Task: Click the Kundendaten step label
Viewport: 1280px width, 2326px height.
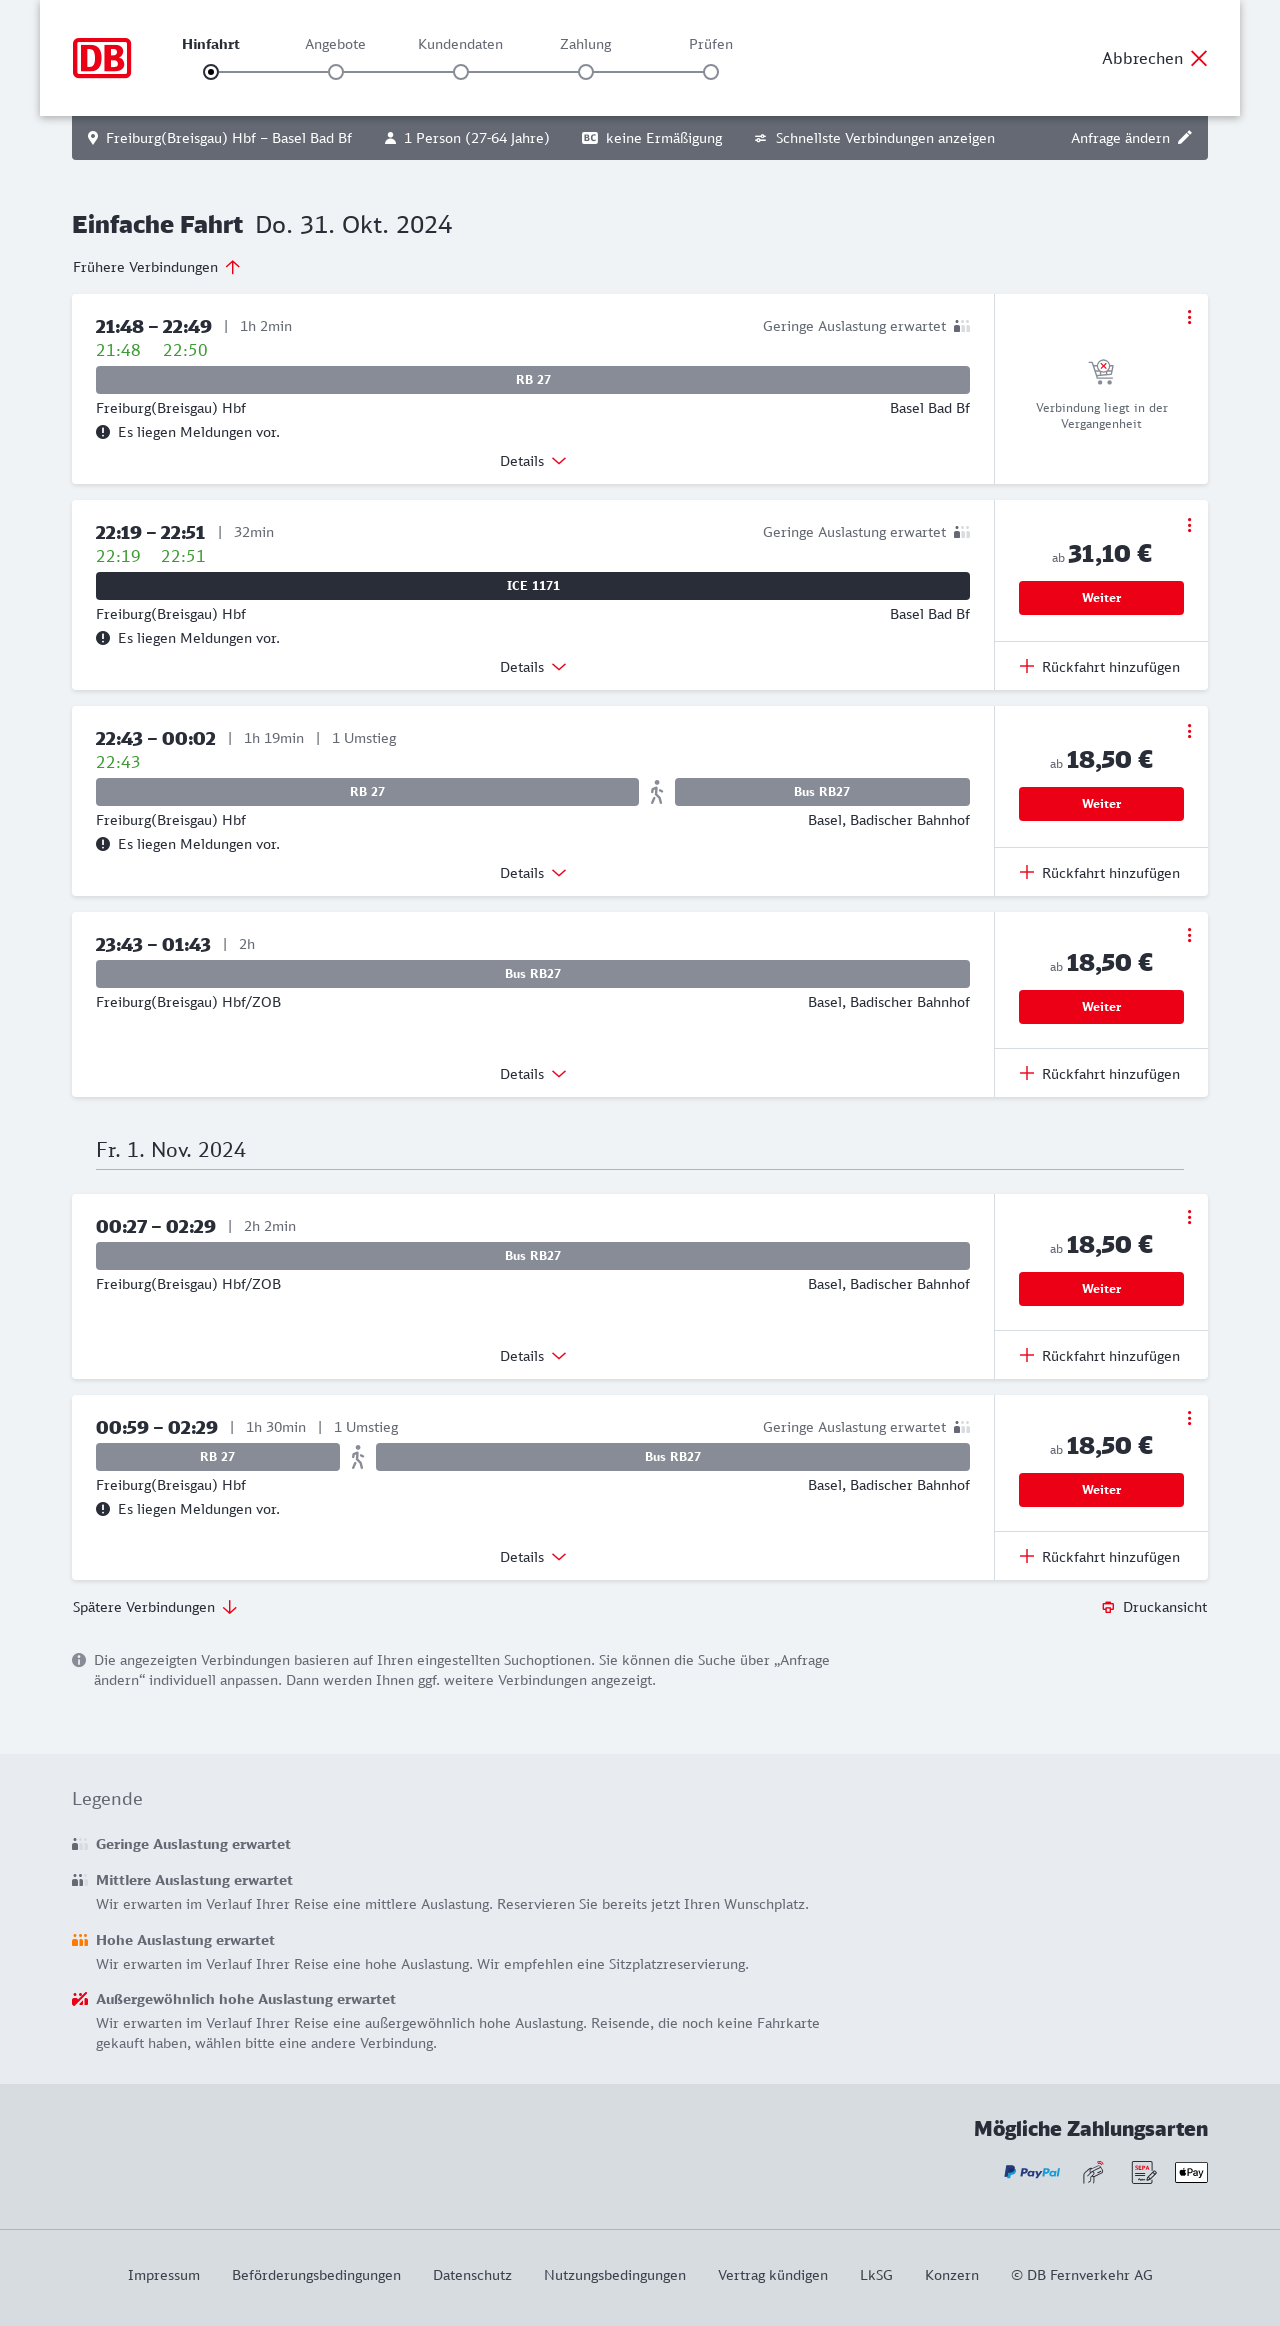Action: tap(460, 44)
